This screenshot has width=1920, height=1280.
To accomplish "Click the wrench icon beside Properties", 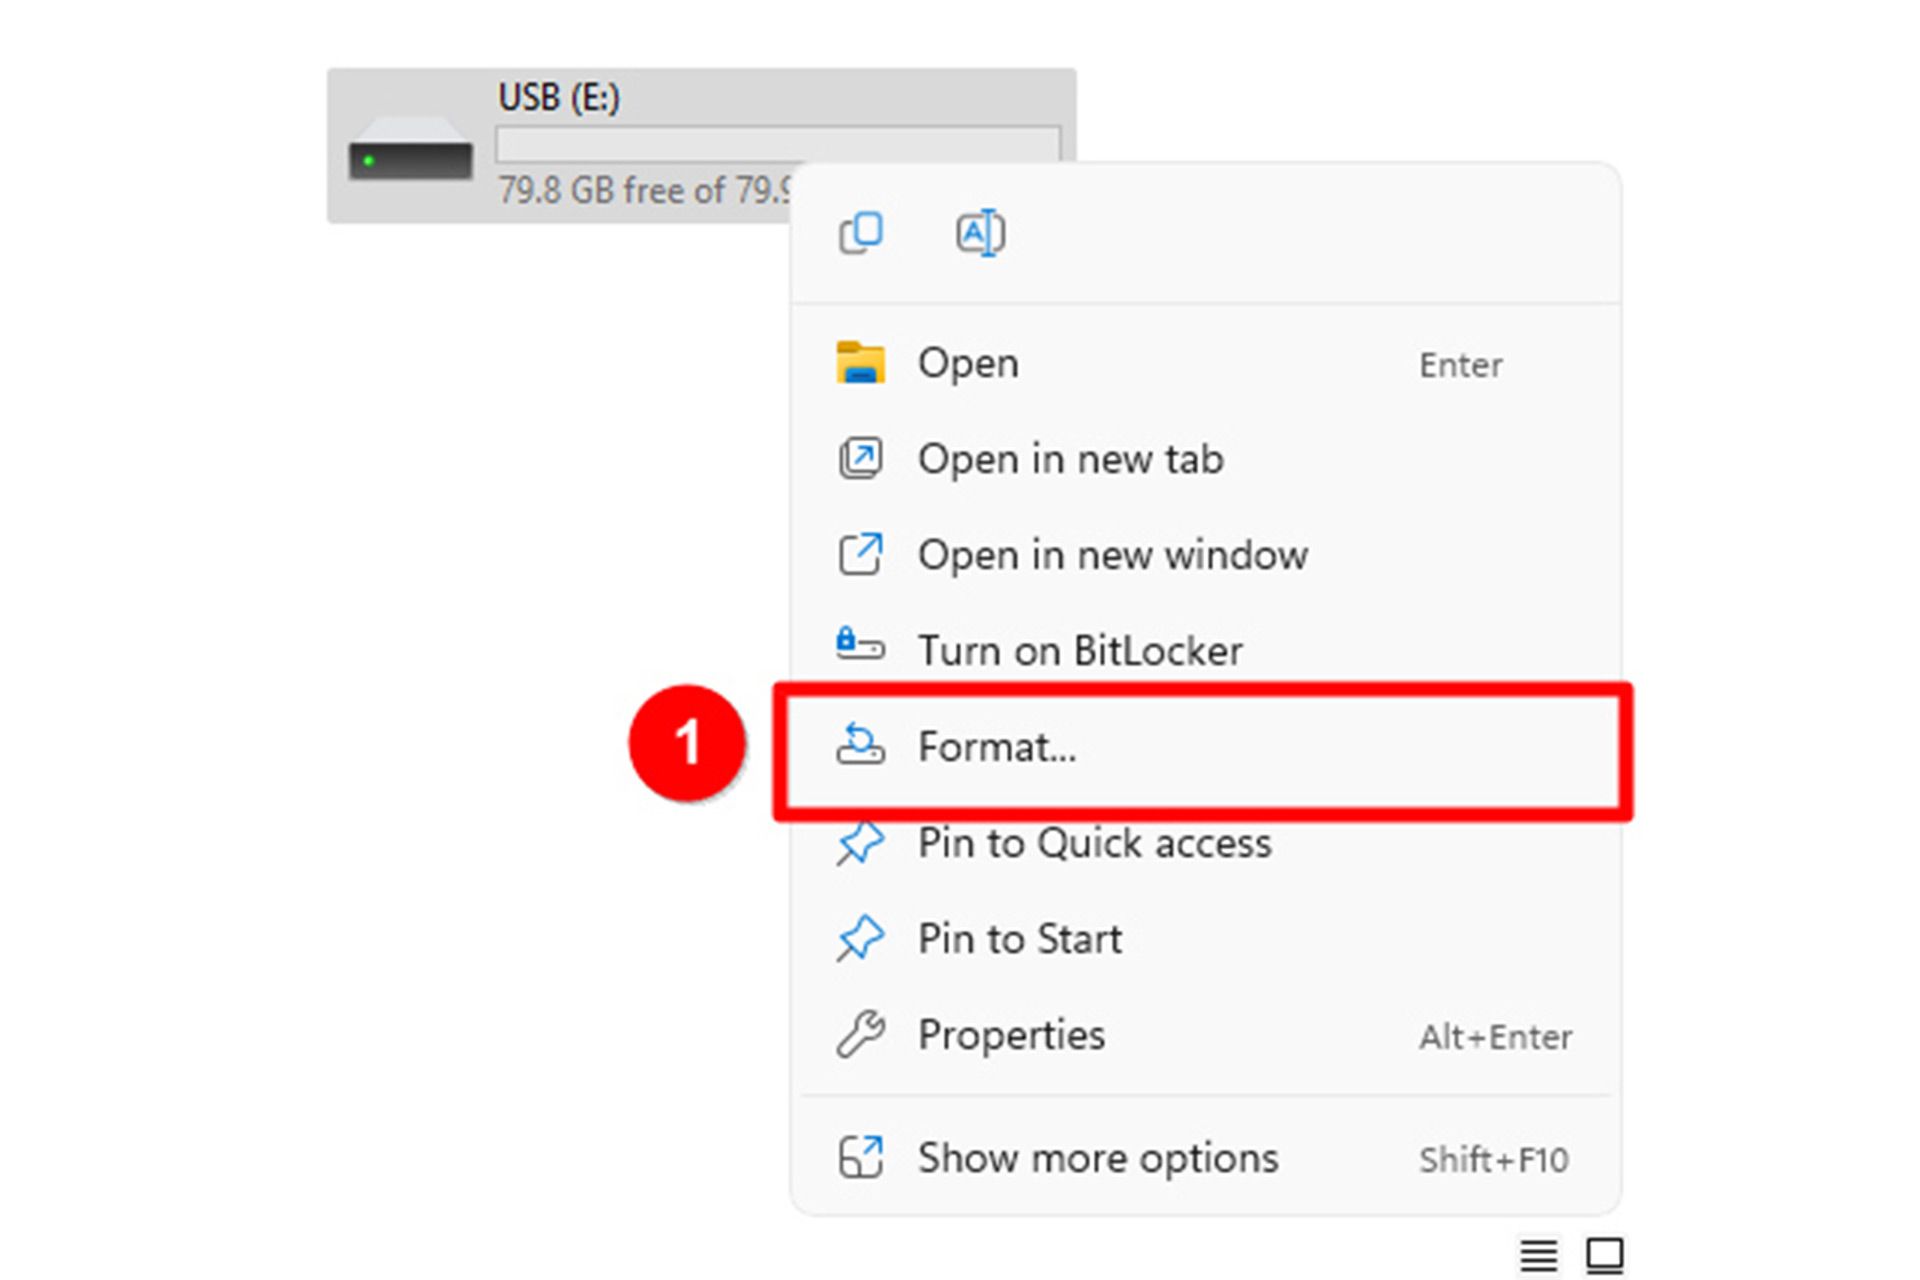I will coord(860,1034).
